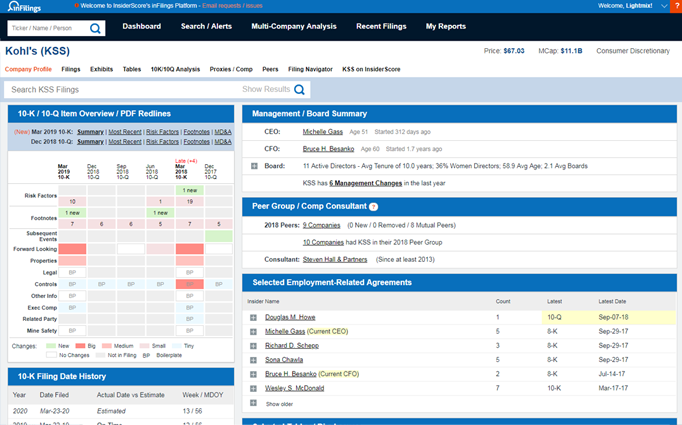Click the Consumer Discretionary sector label

coord(633,51)
